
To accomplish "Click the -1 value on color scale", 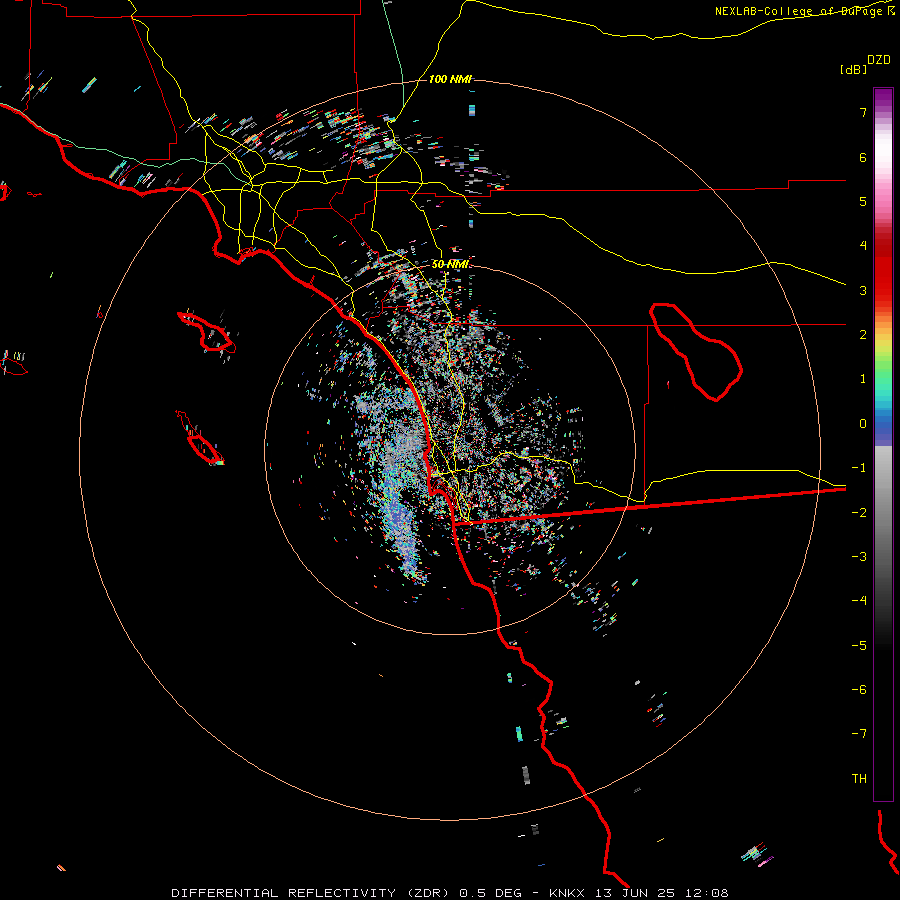I will (x=859, y=468).
